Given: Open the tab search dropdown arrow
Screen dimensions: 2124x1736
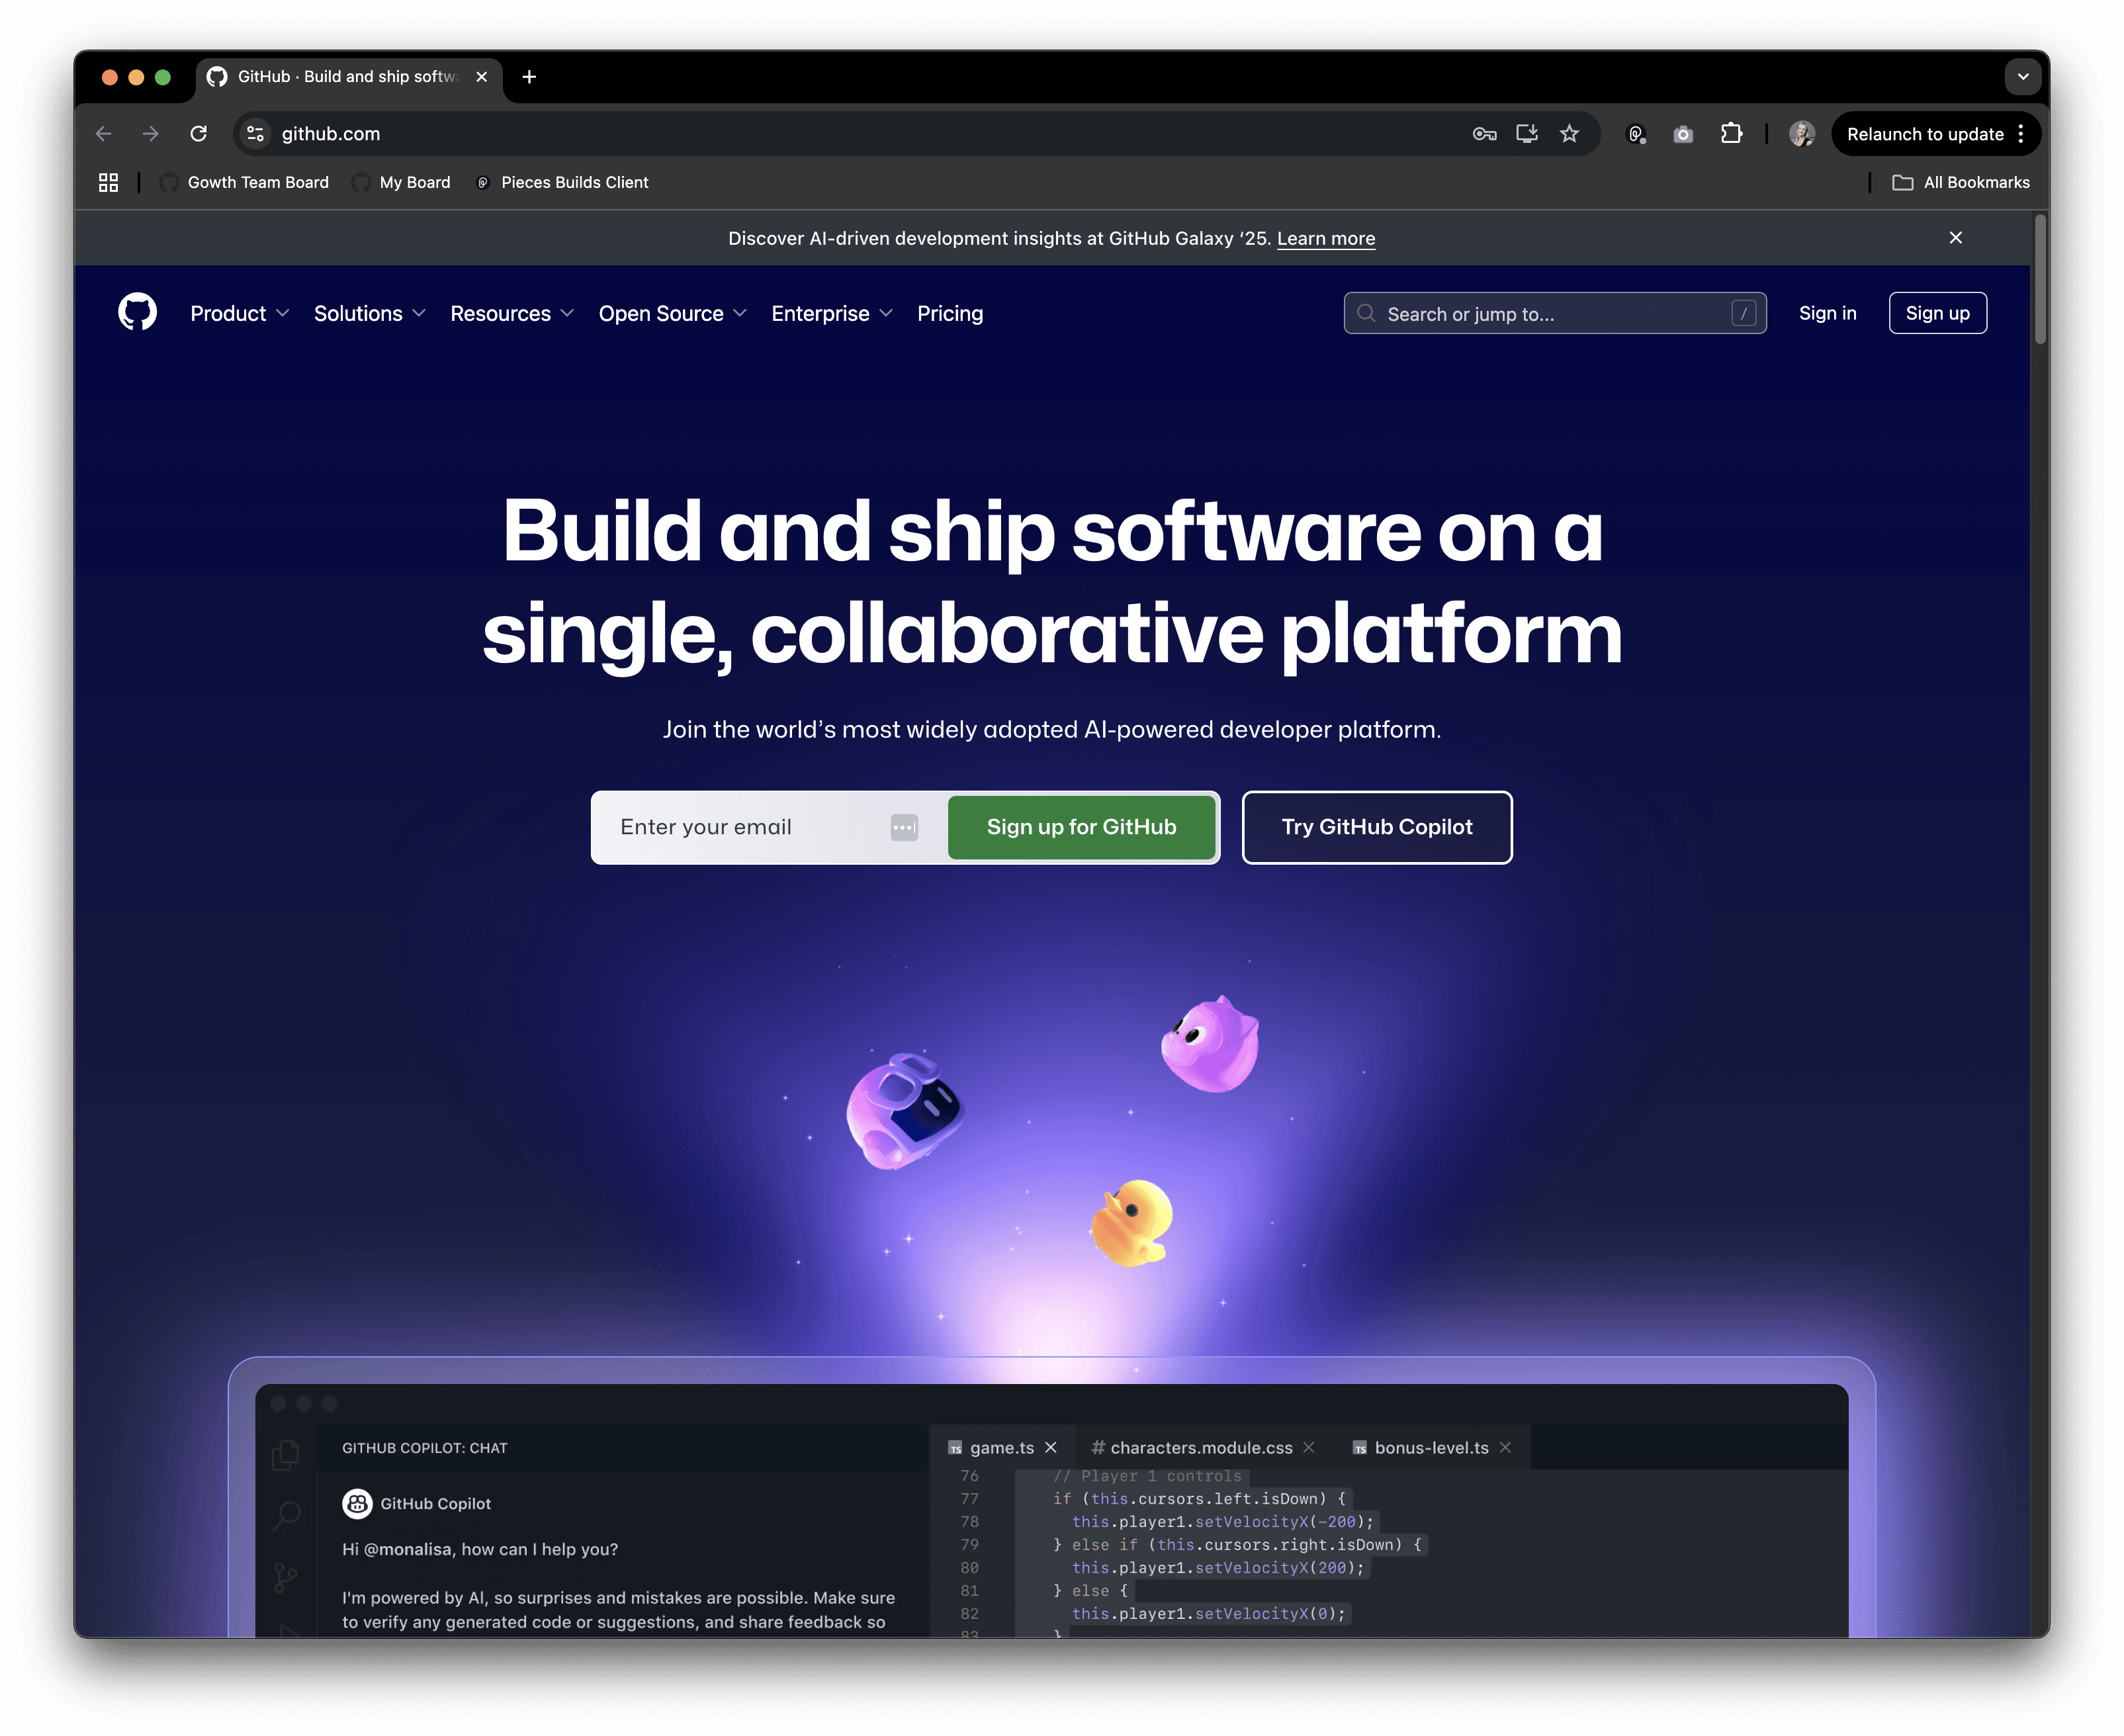Looking at the screenshot, I should [2022, 77].
